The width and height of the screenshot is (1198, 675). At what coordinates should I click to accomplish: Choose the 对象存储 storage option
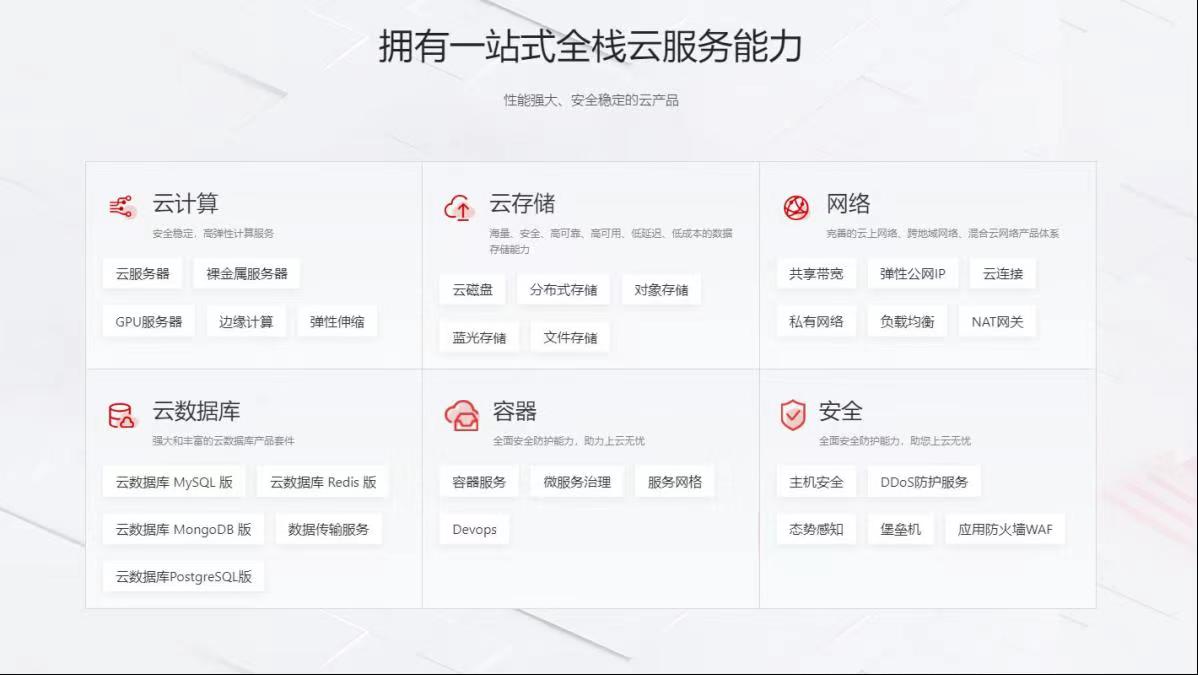coord(661,290)
